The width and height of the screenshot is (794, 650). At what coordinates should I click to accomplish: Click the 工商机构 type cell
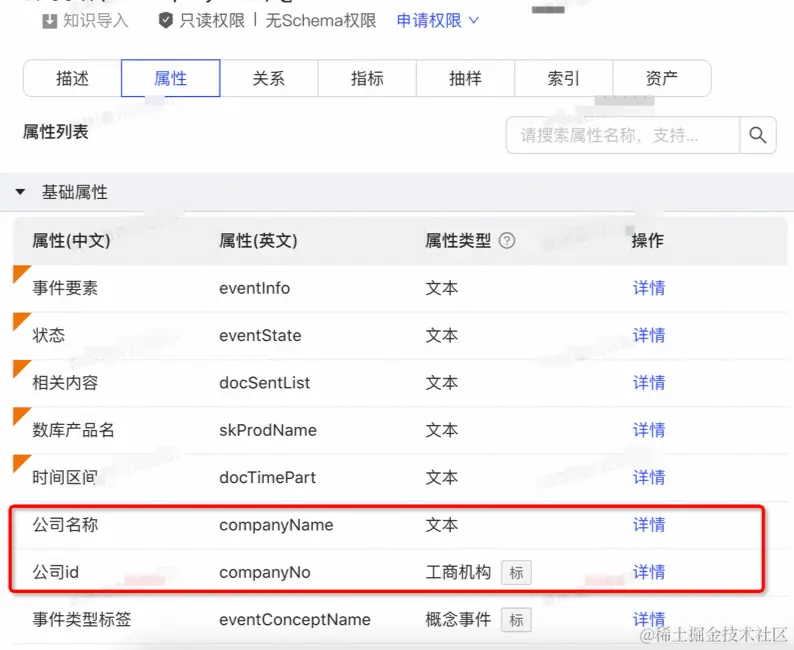[x=458, y=572]
